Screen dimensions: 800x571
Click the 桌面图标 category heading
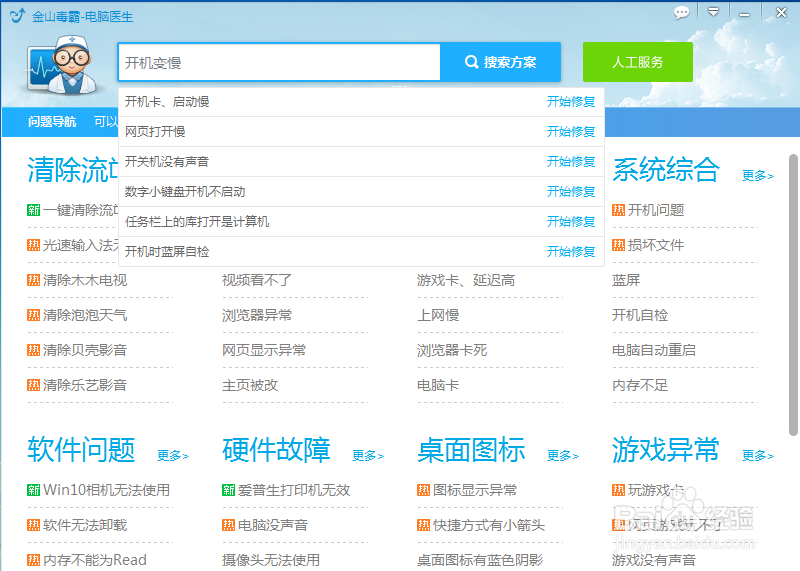tap(471, 450)
